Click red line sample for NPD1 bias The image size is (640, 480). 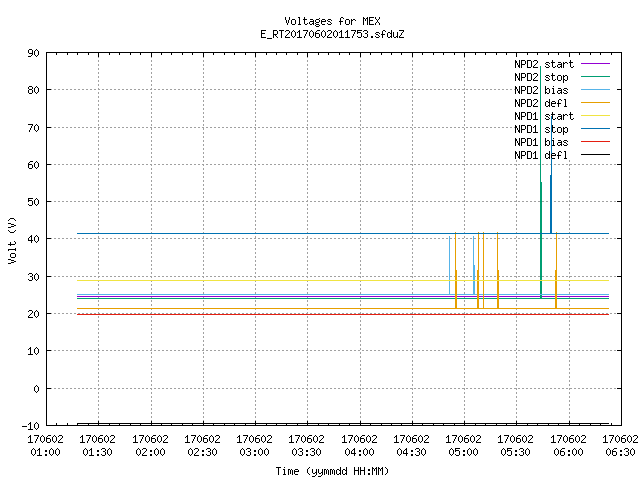pos(595,142)
